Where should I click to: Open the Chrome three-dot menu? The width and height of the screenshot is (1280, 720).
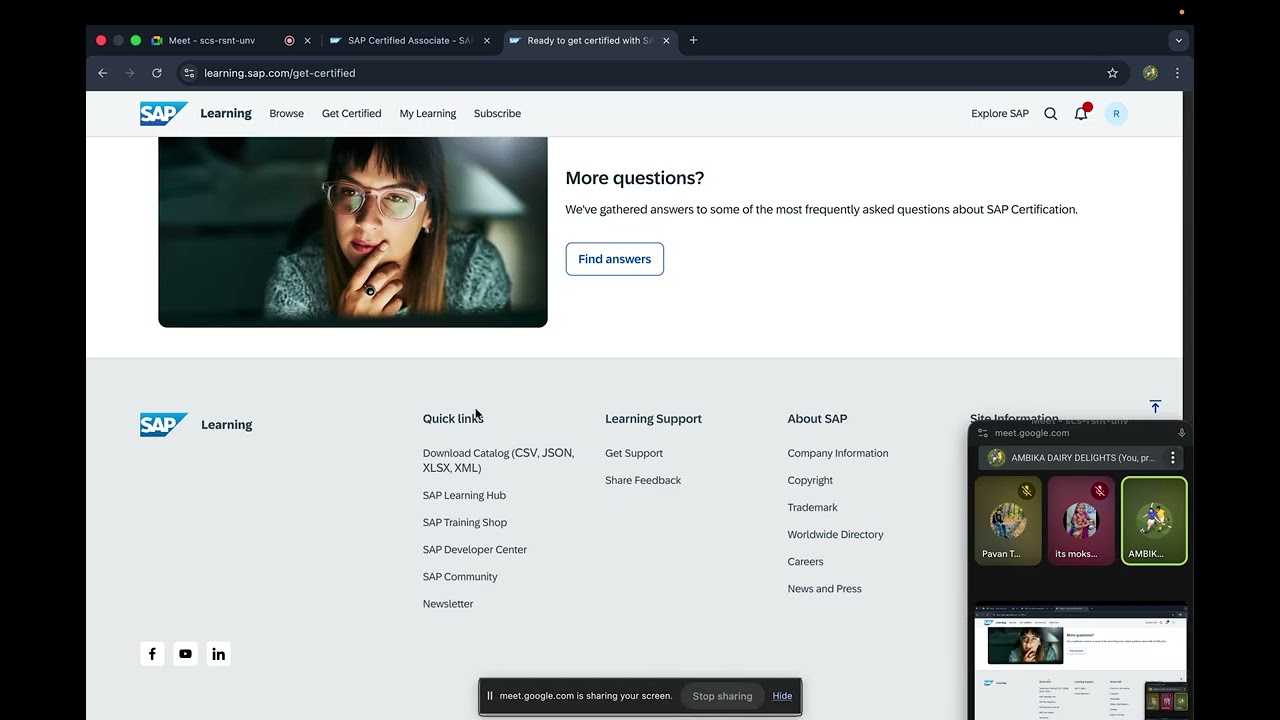pos(1177,73)
